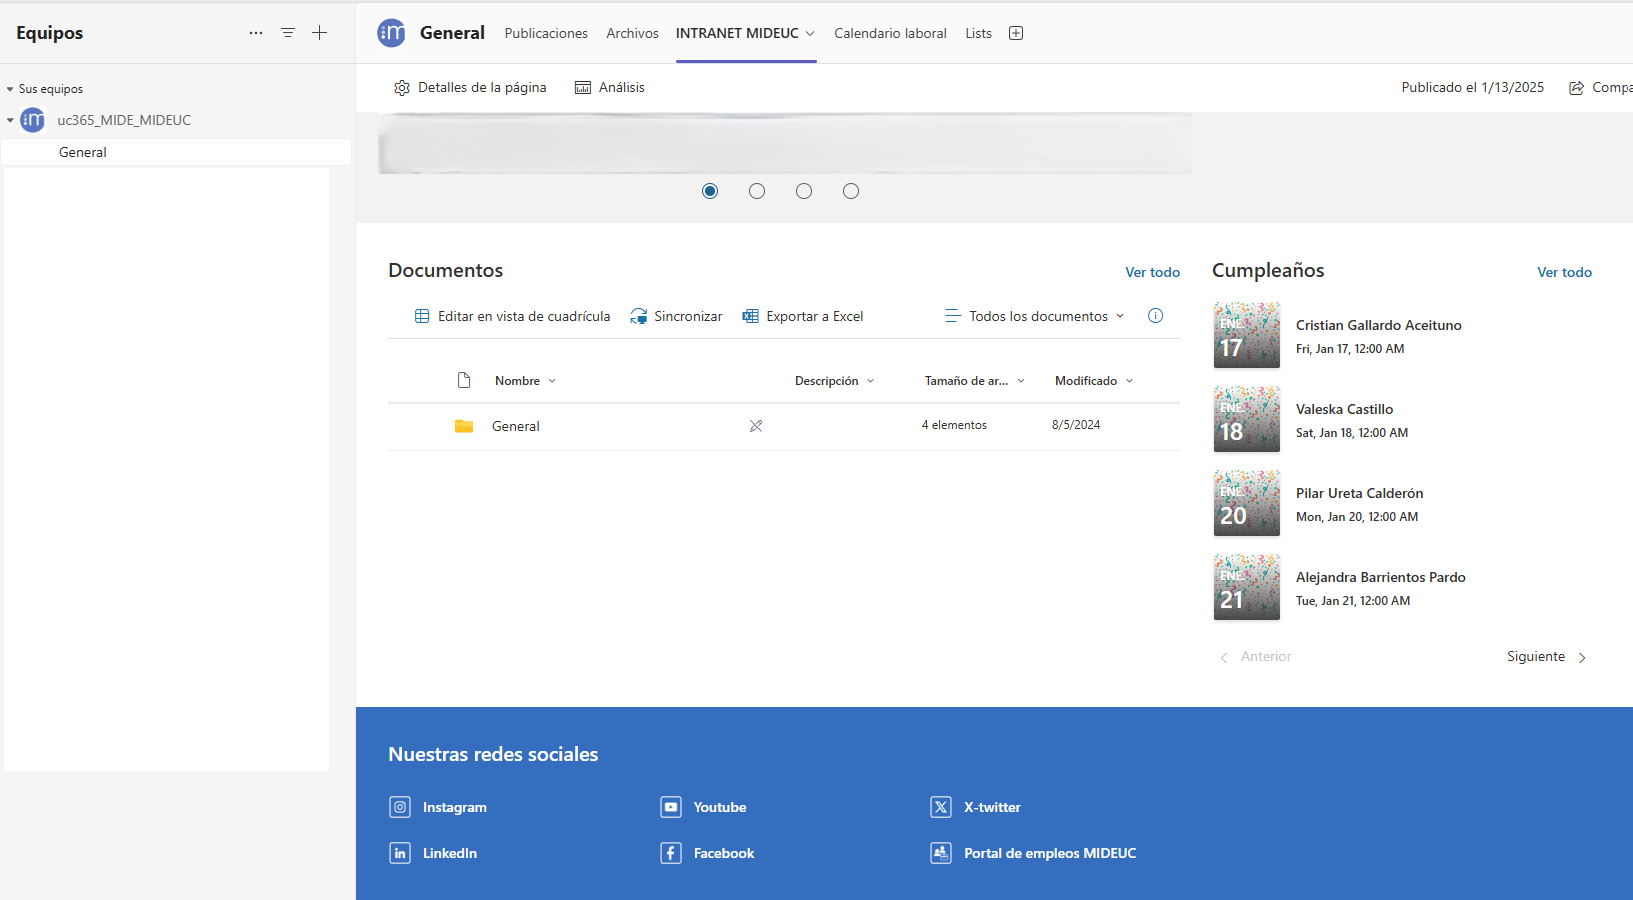The image size is (1633, 900).
Task: Click the file type column icon
Action: (464, 380)
